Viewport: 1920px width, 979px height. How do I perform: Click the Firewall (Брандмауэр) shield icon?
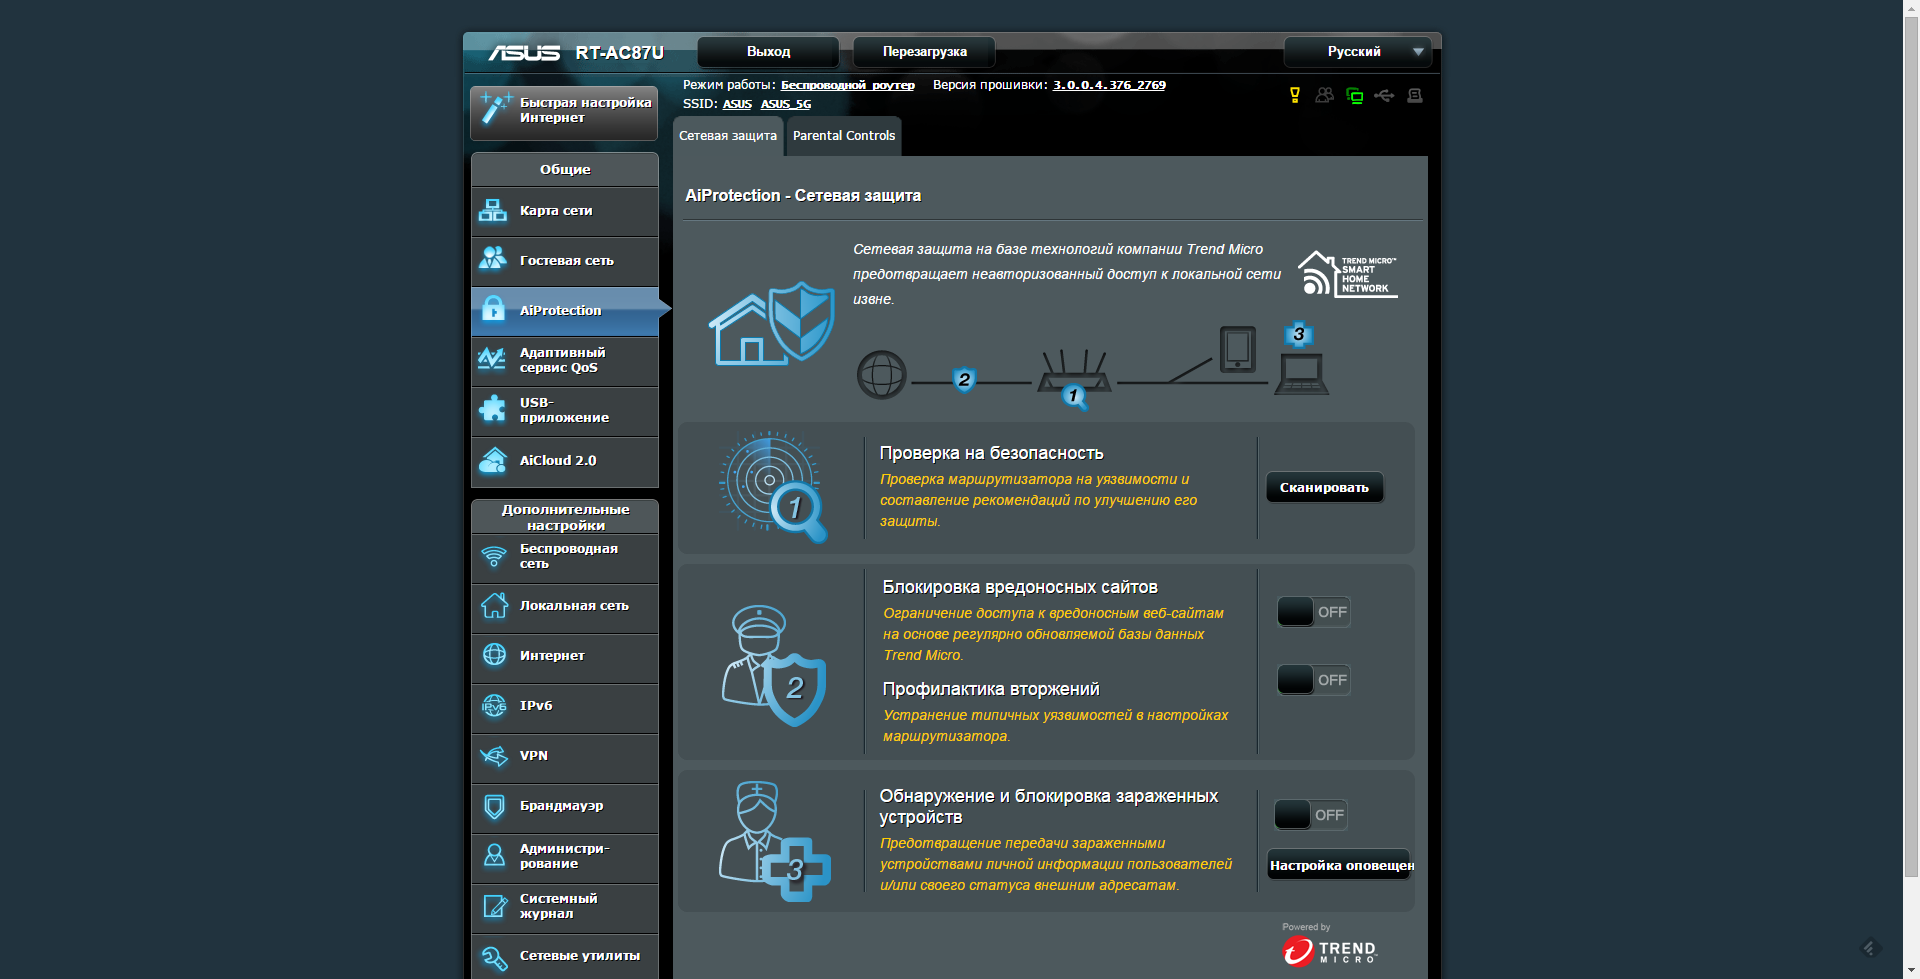point(494,806)
